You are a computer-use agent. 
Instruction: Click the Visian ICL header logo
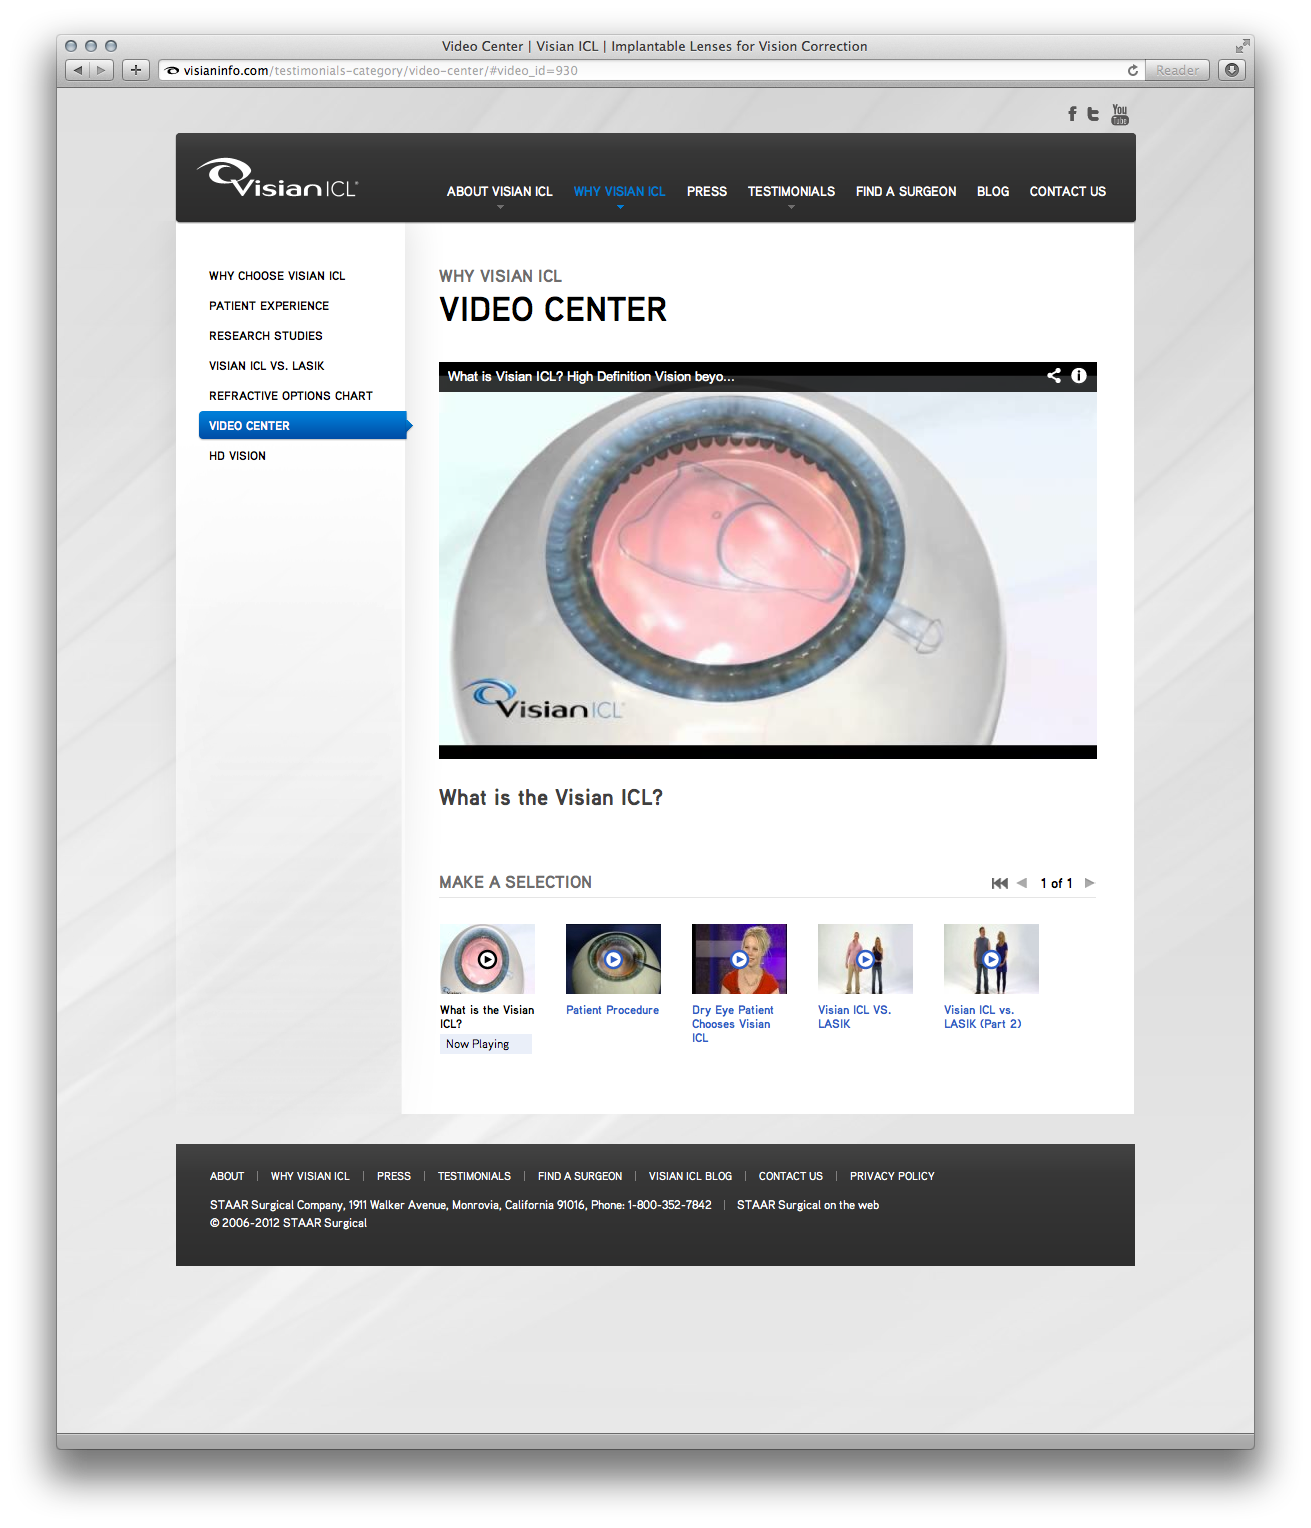click(x=277, y=180)
